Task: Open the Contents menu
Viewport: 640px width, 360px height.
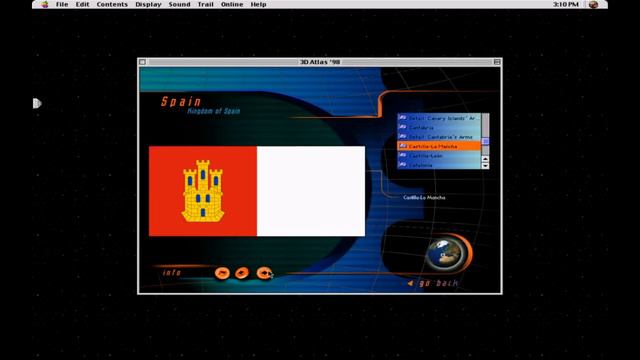Action: (x=112, y=4)
